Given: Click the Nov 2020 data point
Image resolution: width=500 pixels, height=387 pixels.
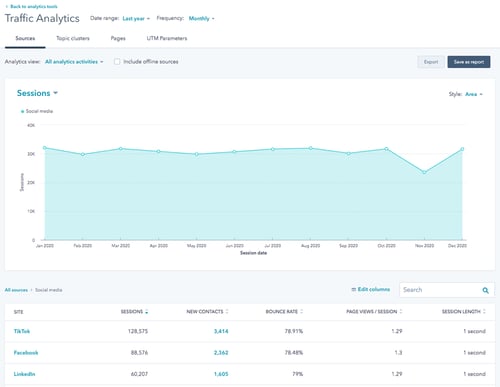Looking at the screenshot, I should coord(424,172).
